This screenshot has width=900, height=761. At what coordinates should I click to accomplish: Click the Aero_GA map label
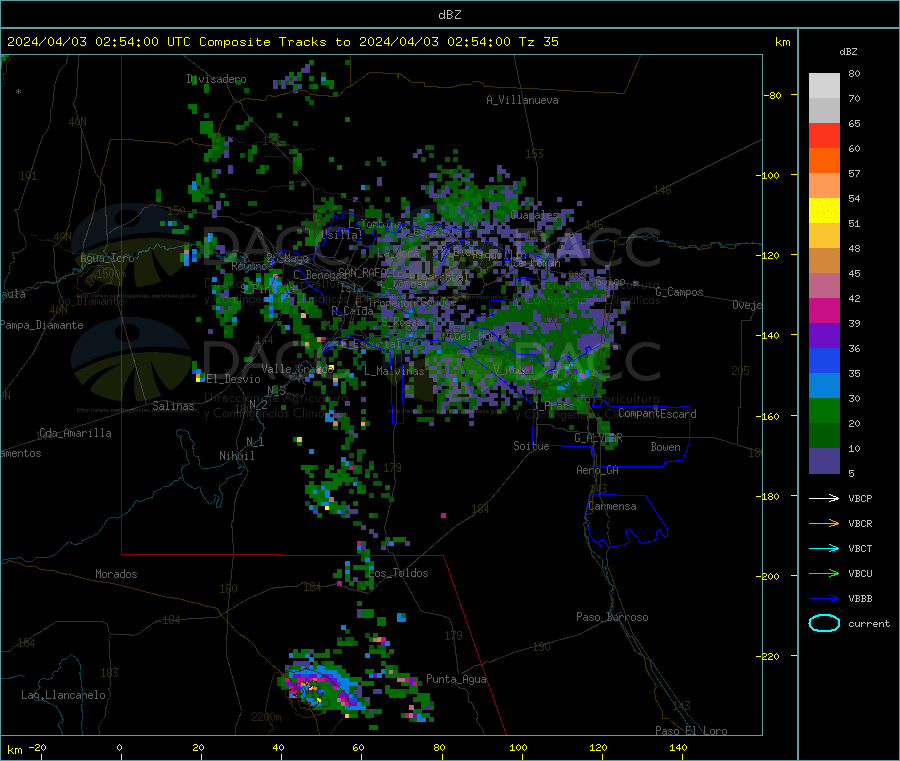click(x=598, y=470)
